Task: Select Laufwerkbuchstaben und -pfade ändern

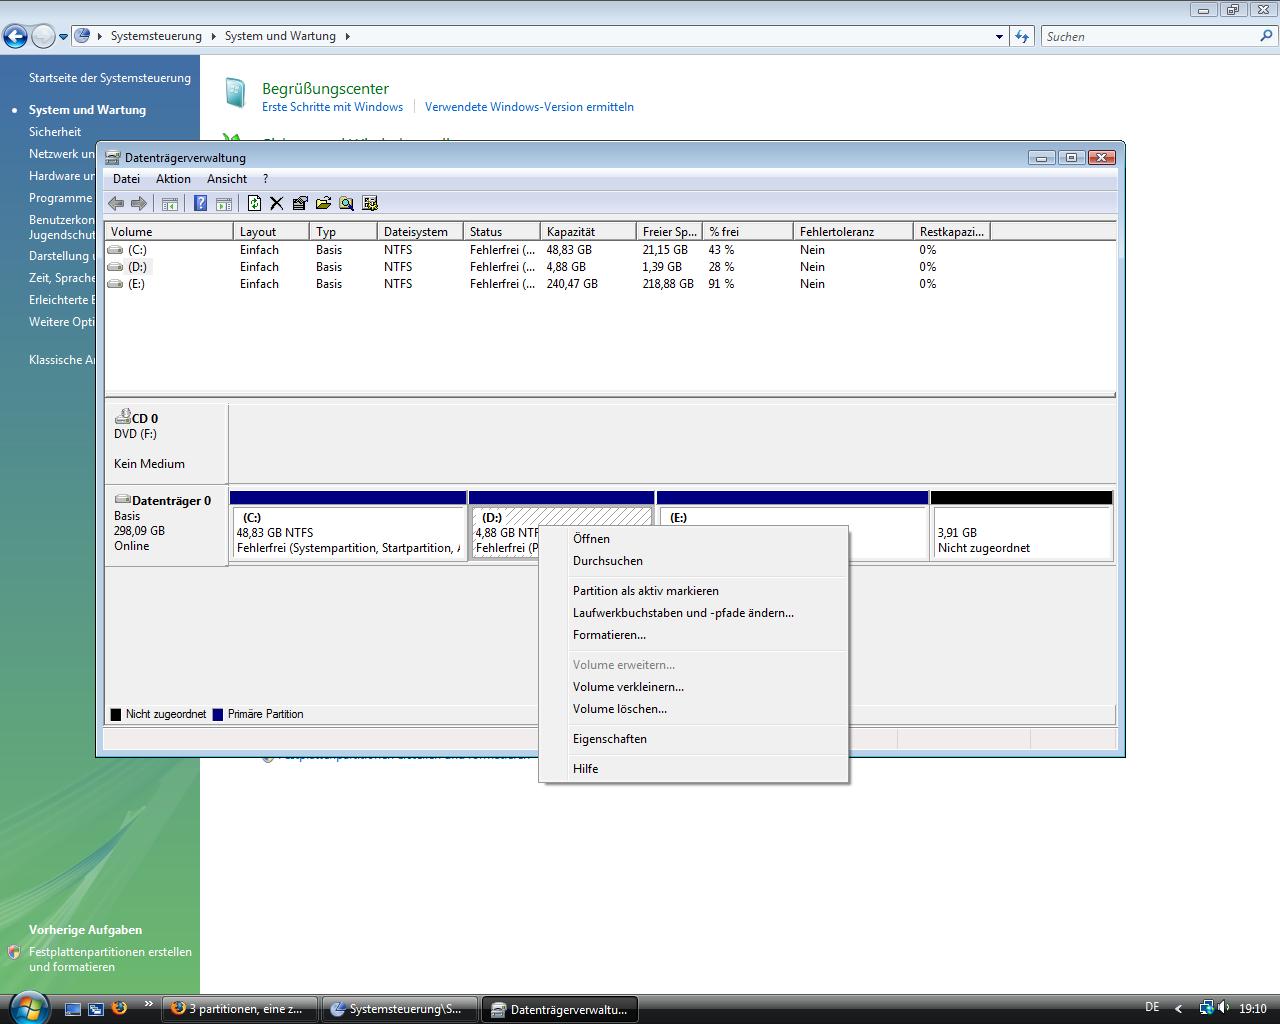Action: (x=693, y=613)
